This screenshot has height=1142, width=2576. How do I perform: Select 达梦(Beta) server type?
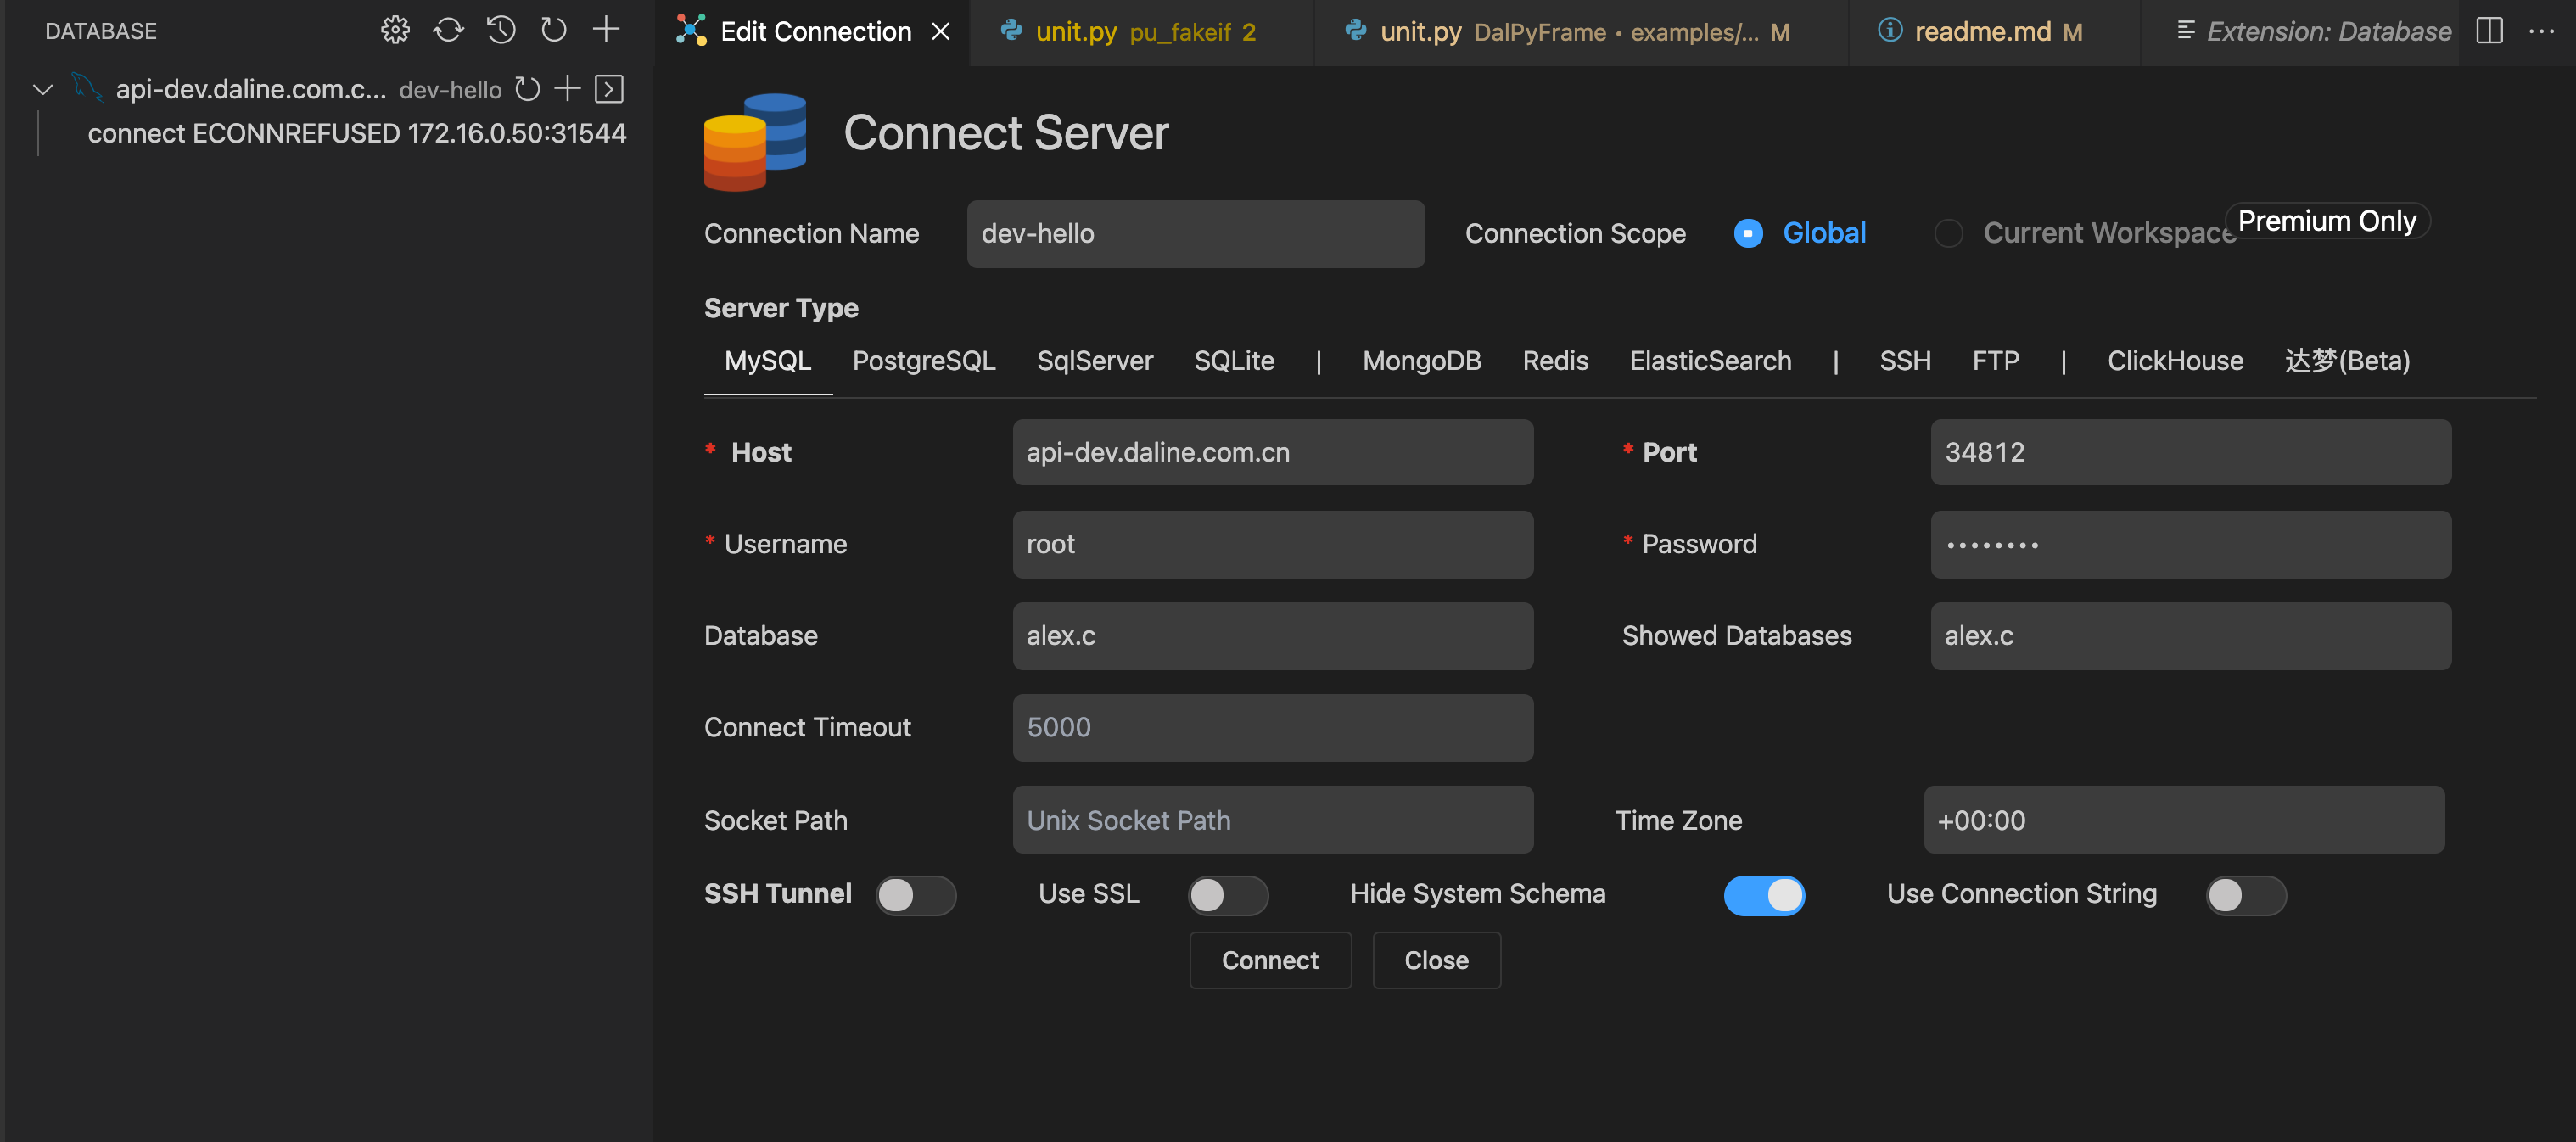pos(2347,361)
